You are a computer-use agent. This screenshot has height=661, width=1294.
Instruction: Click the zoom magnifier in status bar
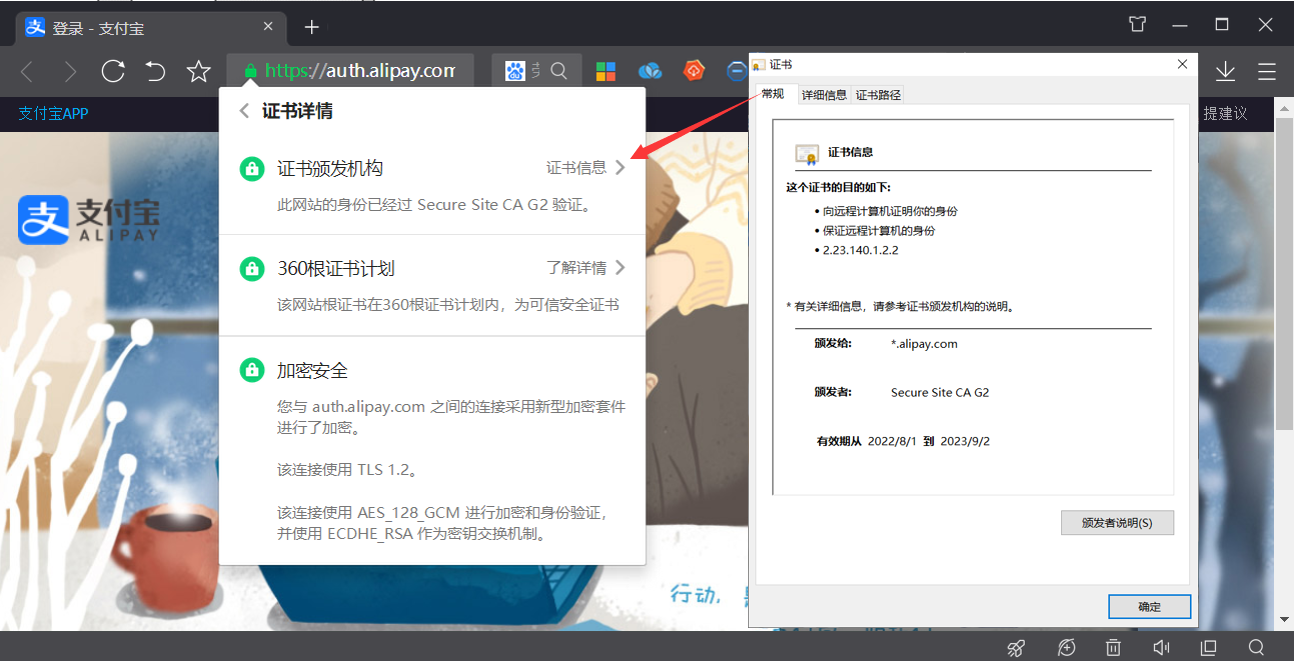[1256, 647]
